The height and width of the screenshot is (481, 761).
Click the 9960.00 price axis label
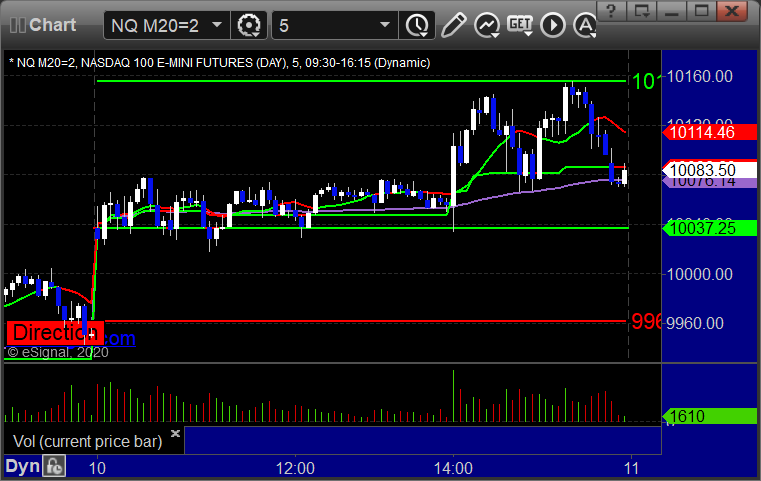click(x=695, y=323)
